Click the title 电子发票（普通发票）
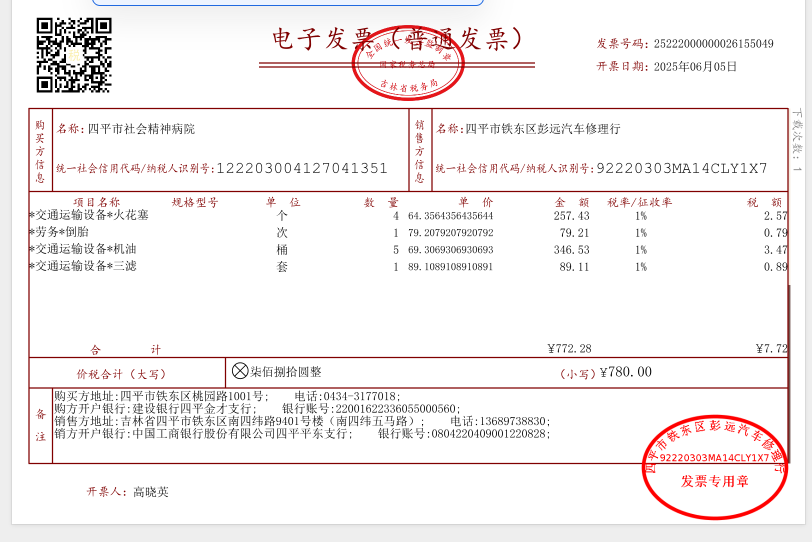 coord(397,39)
